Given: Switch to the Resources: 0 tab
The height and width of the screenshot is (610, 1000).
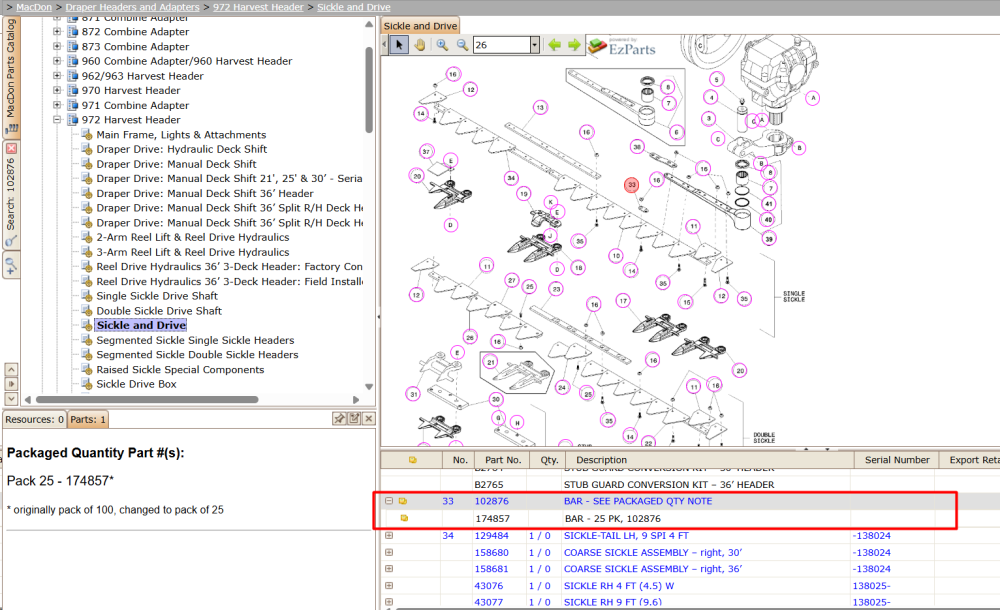Looking at the screenshot, I should click(x=34, y=419).
